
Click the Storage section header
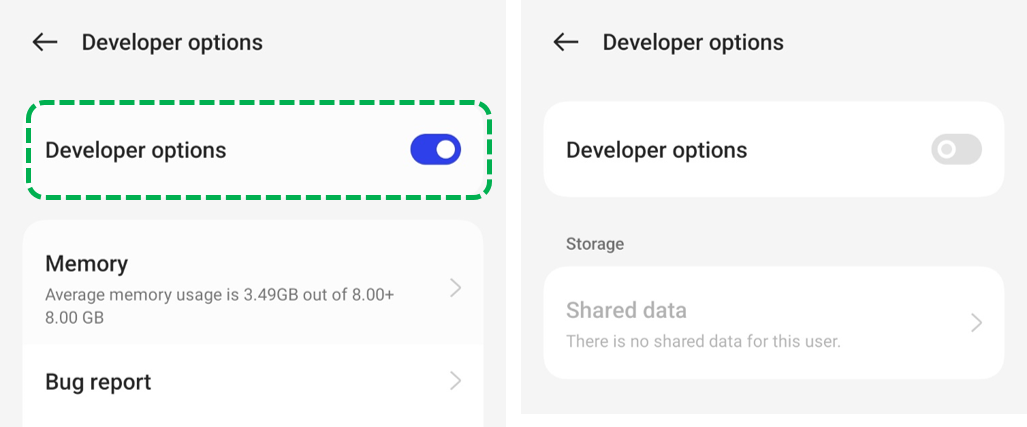tap(595, 244)
